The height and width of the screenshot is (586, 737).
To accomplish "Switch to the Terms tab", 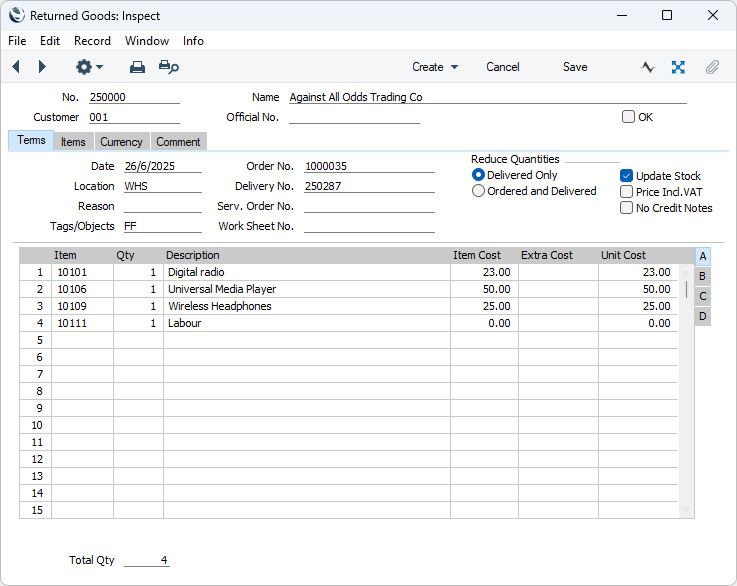I will coord(31,141).
